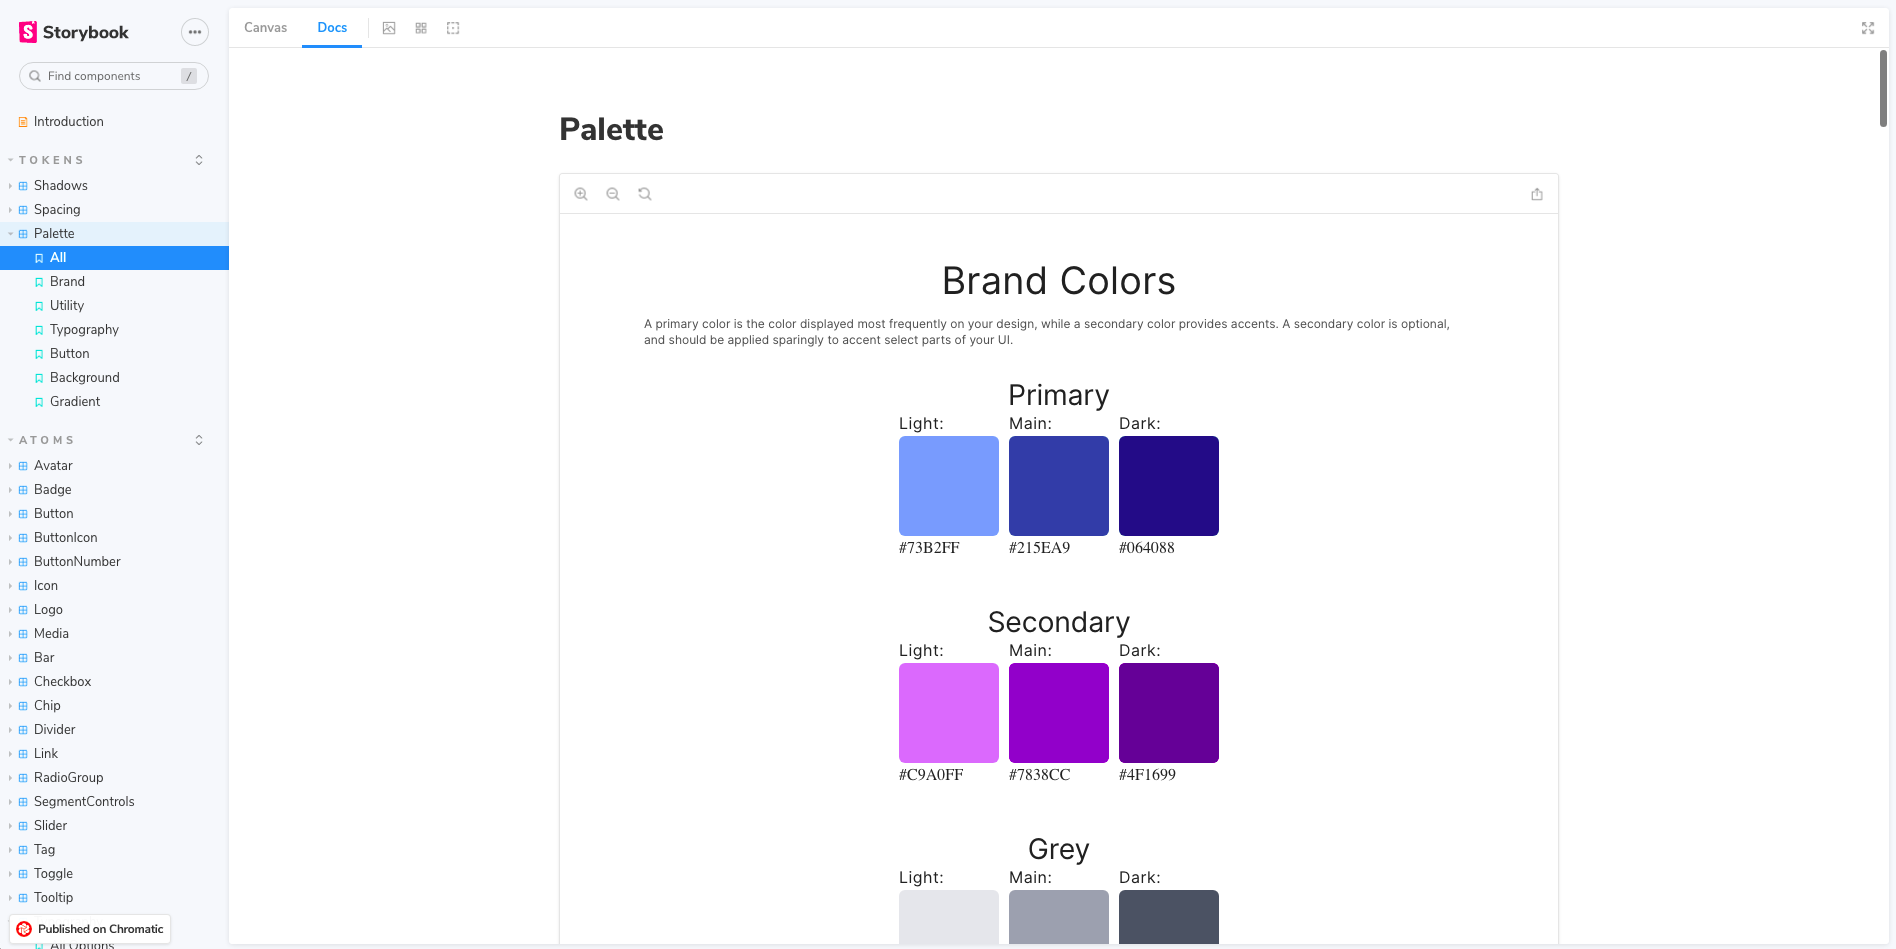This screenshot has height=949, width=1896.
Task: Zoom out of the story preview
Action: coord(613,193)
